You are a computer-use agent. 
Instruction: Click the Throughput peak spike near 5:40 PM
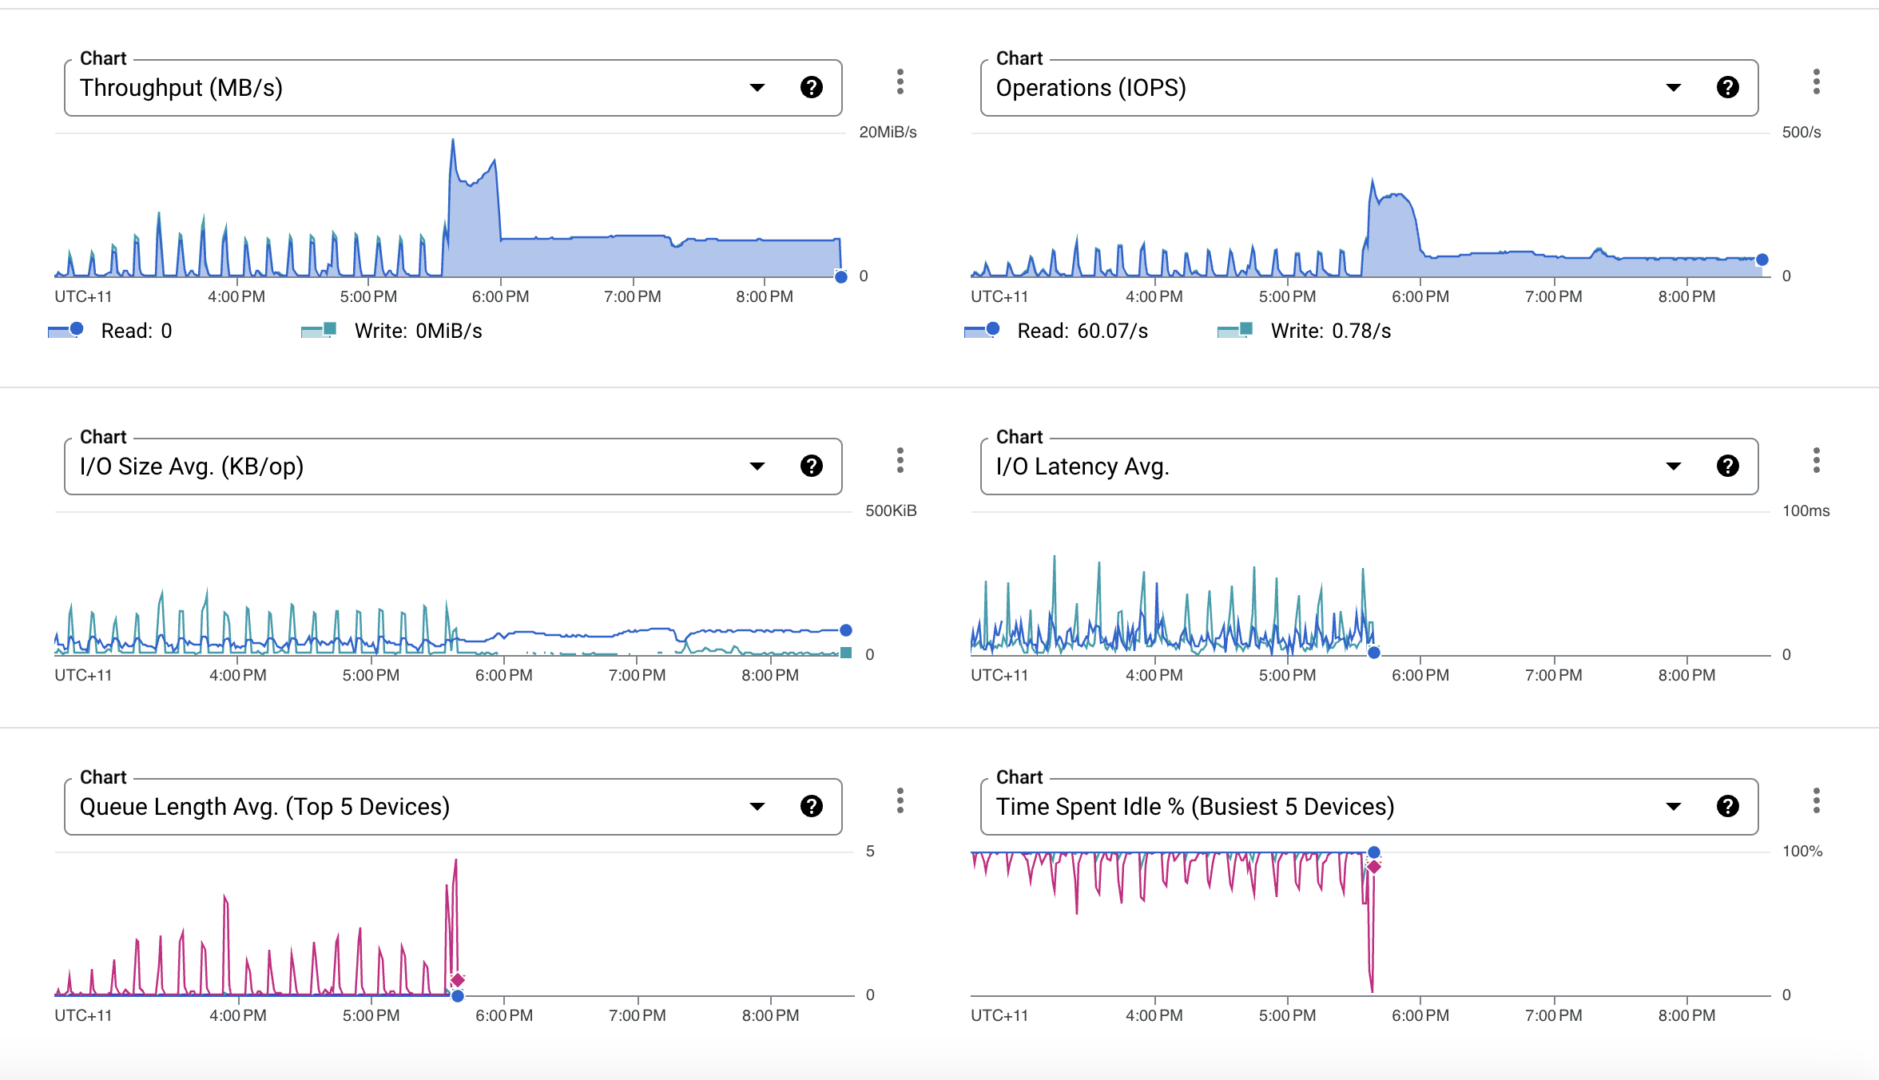point(453,141)
